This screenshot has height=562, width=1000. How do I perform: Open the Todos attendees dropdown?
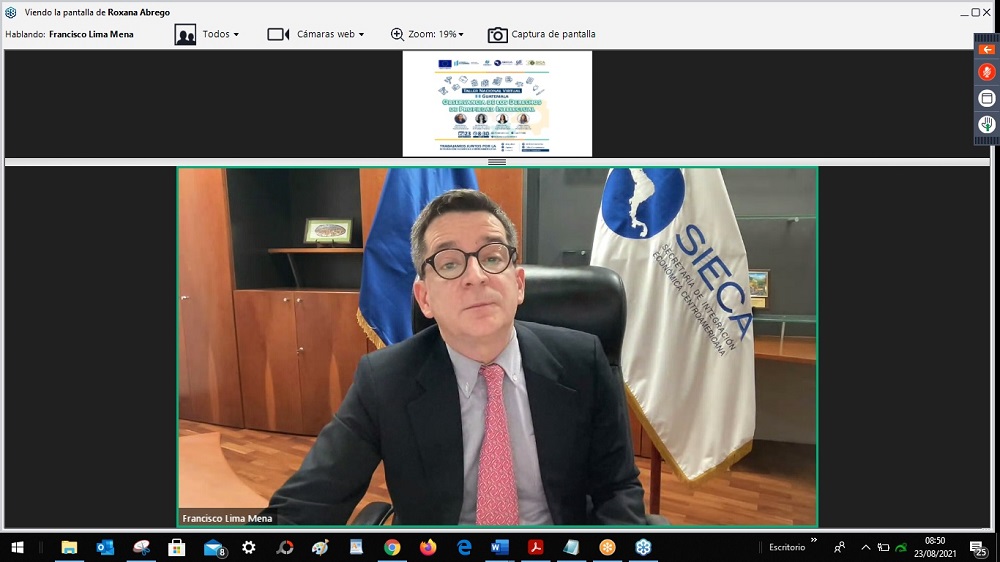click(221, 34)
